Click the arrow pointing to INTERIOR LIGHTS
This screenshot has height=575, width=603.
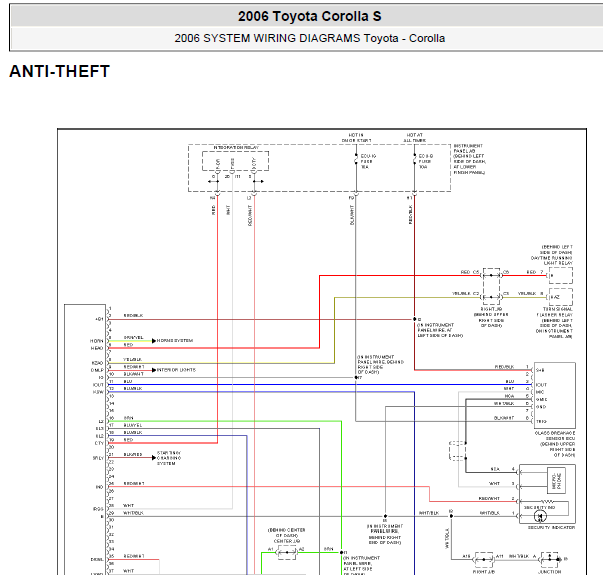[154, 370]
